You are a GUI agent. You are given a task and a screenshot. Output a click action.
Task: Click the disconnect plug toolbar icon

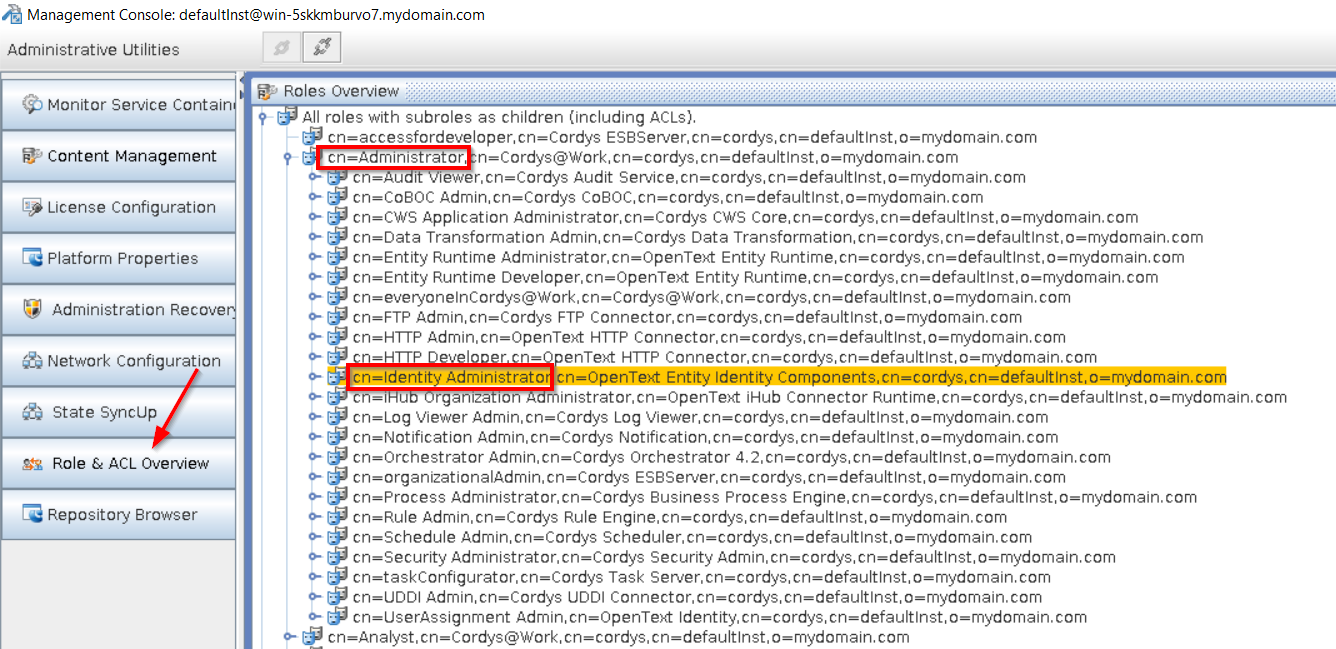click(x=321, y=47)
